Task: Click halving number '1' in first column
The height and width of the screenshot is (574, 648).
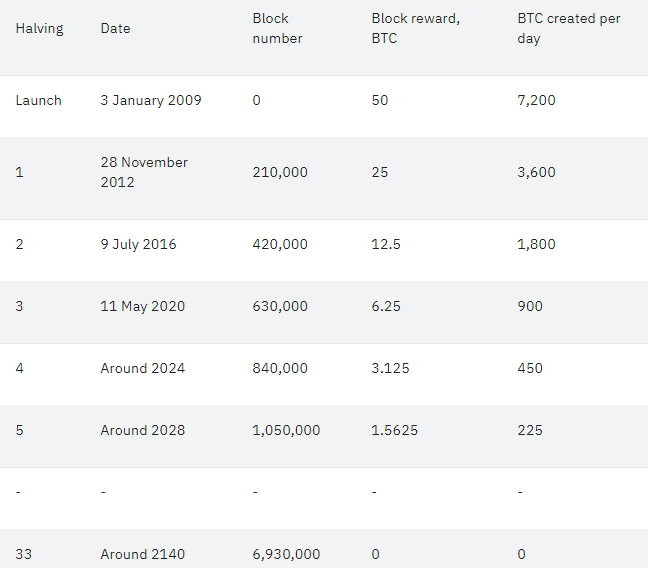Action: [19, 172]
